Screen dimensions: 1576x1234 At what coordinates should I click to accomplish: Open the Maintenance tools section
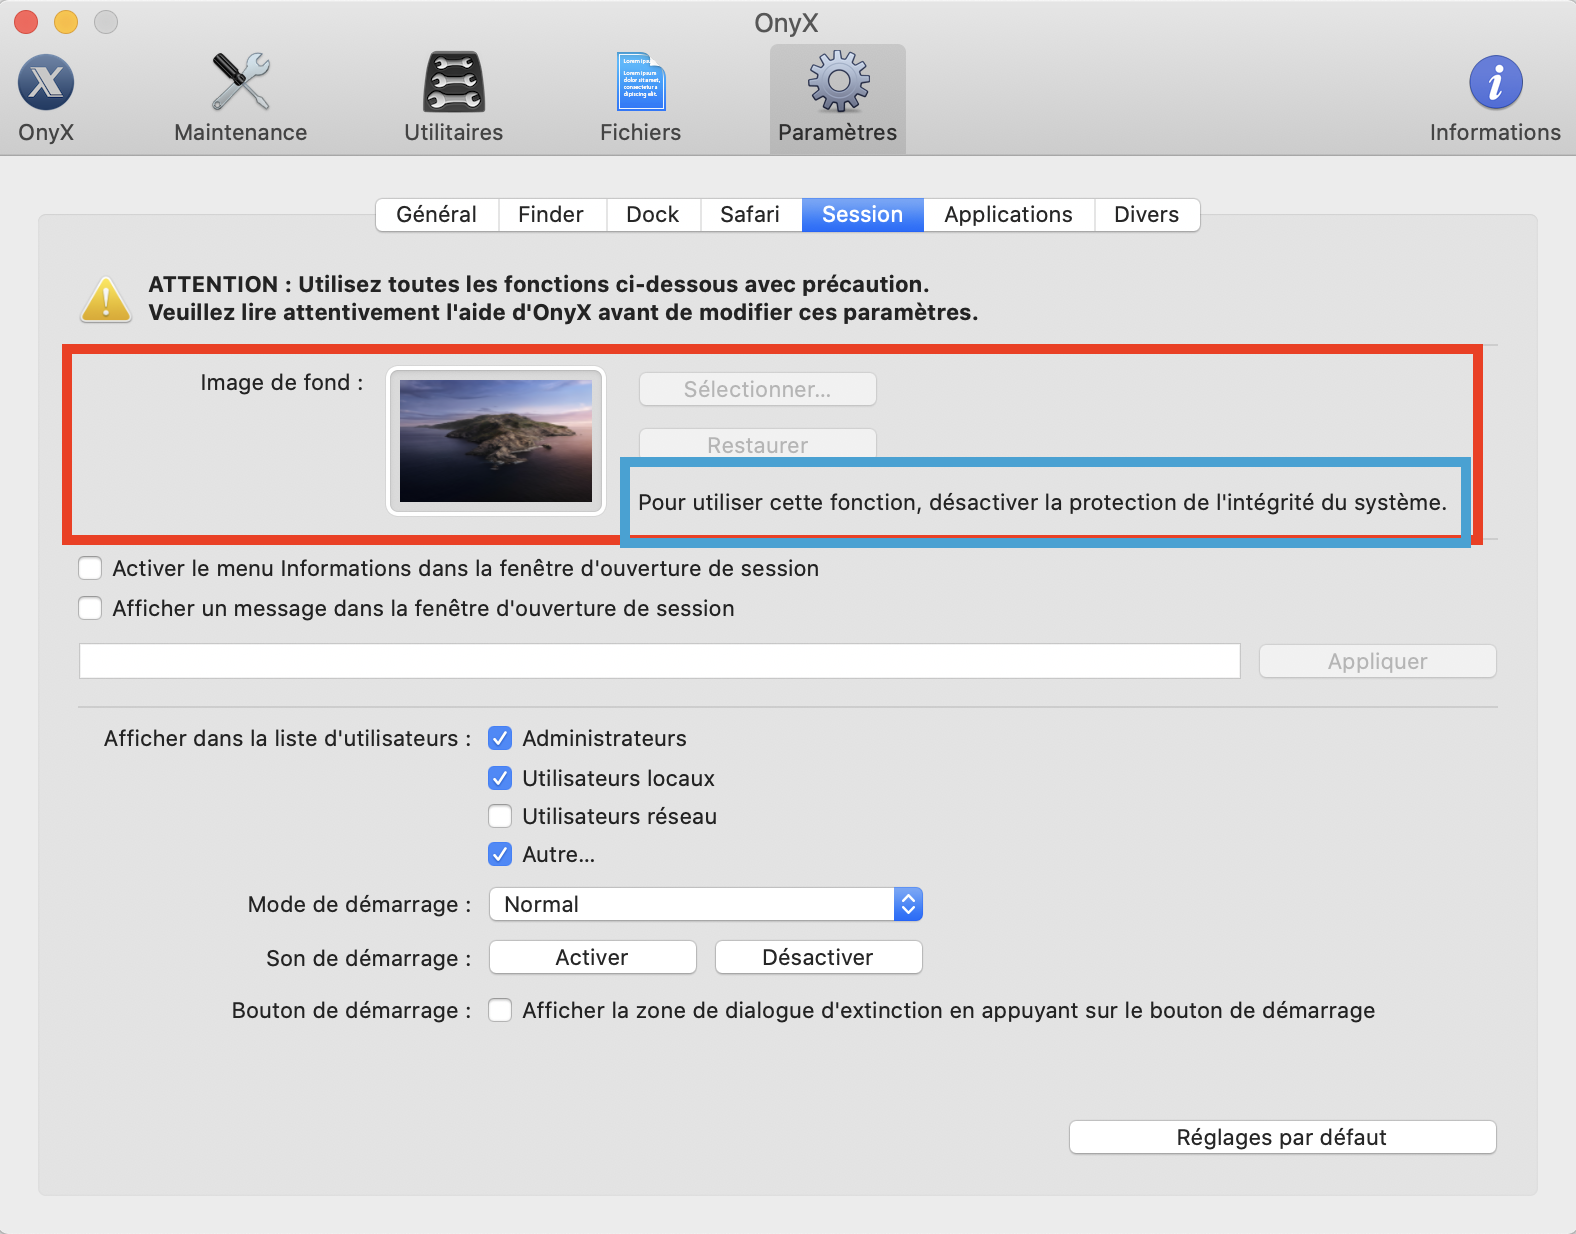click(241, 98)
